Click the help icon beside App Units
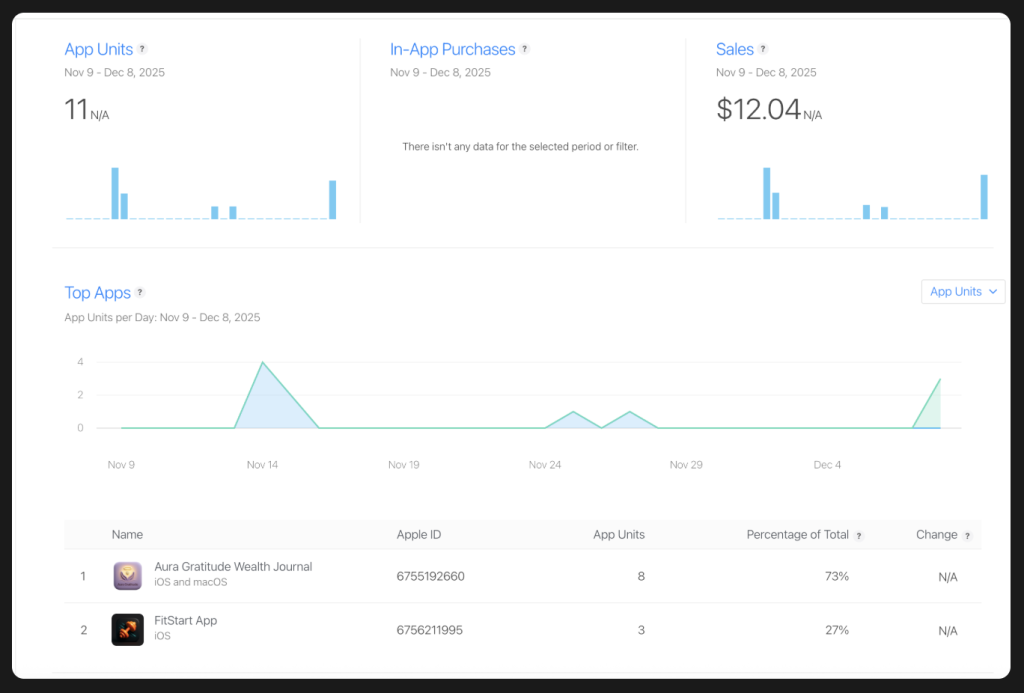The image size is (1024, 693). pyautogui.click(x=142, y=49)
